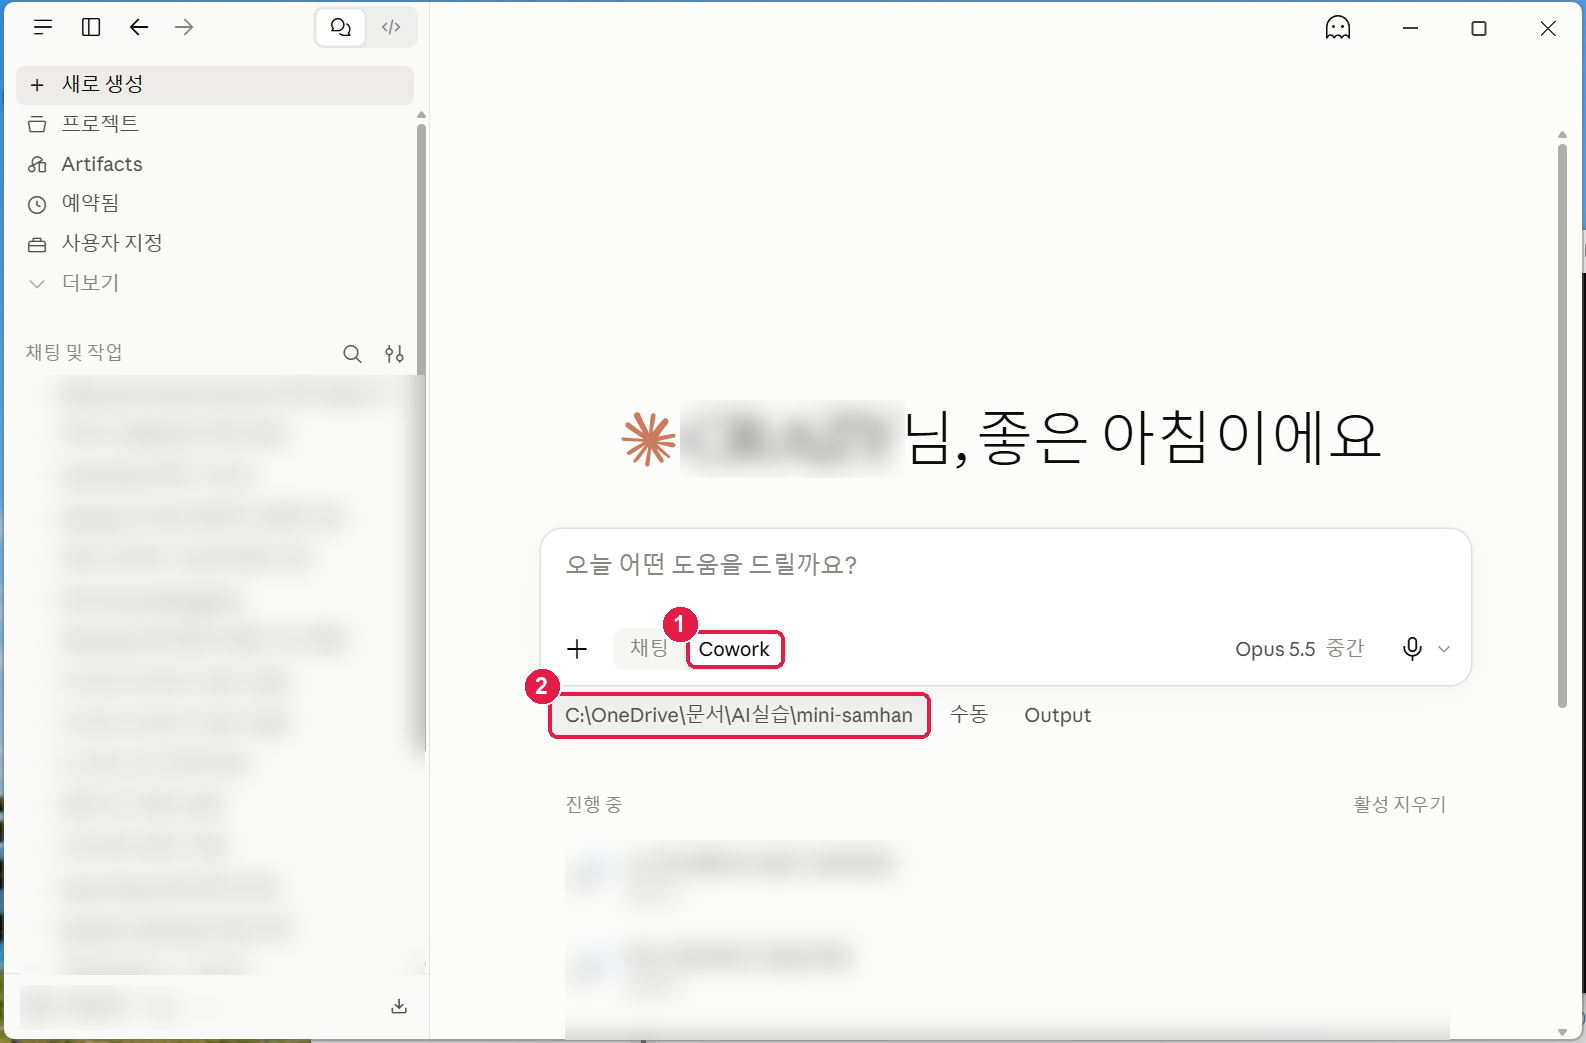Open 예약됨 in the sidebar
This screenshot has width=1586, height=1043.
[x=215, y=203]
